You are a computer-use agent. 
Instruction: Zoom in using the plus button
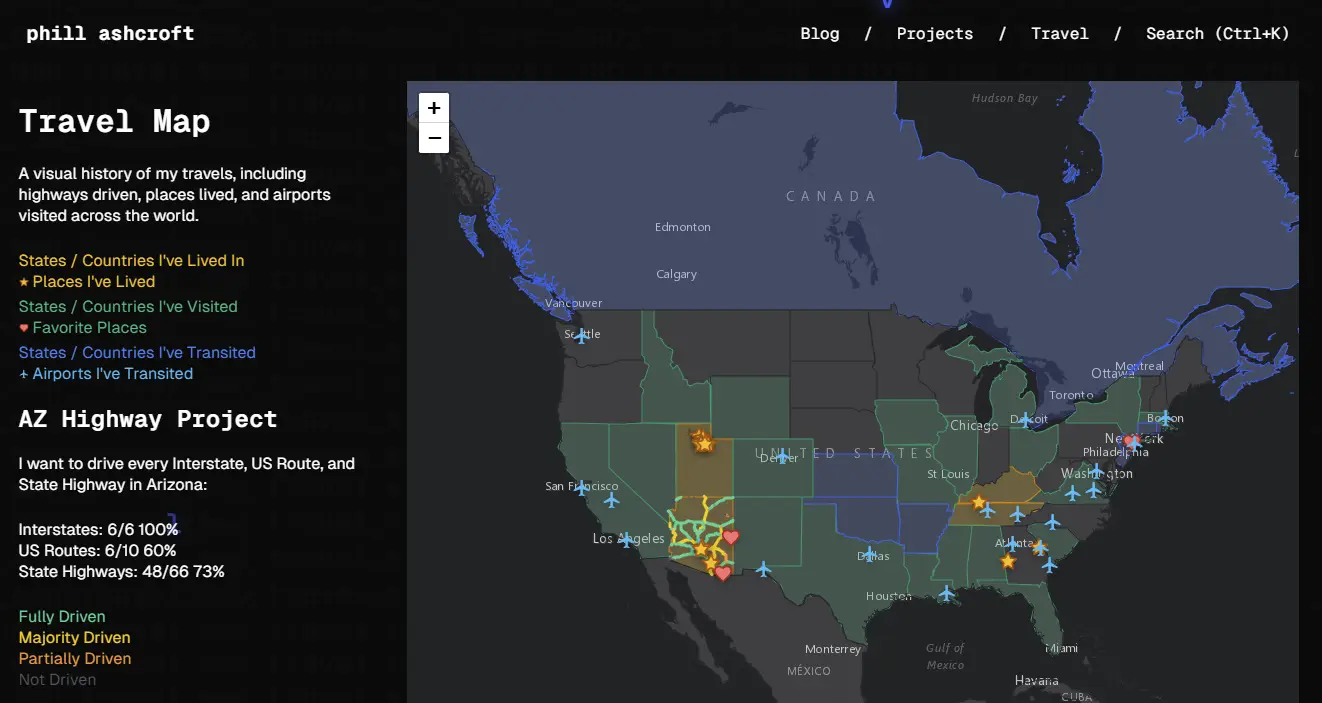click(433, 107)
